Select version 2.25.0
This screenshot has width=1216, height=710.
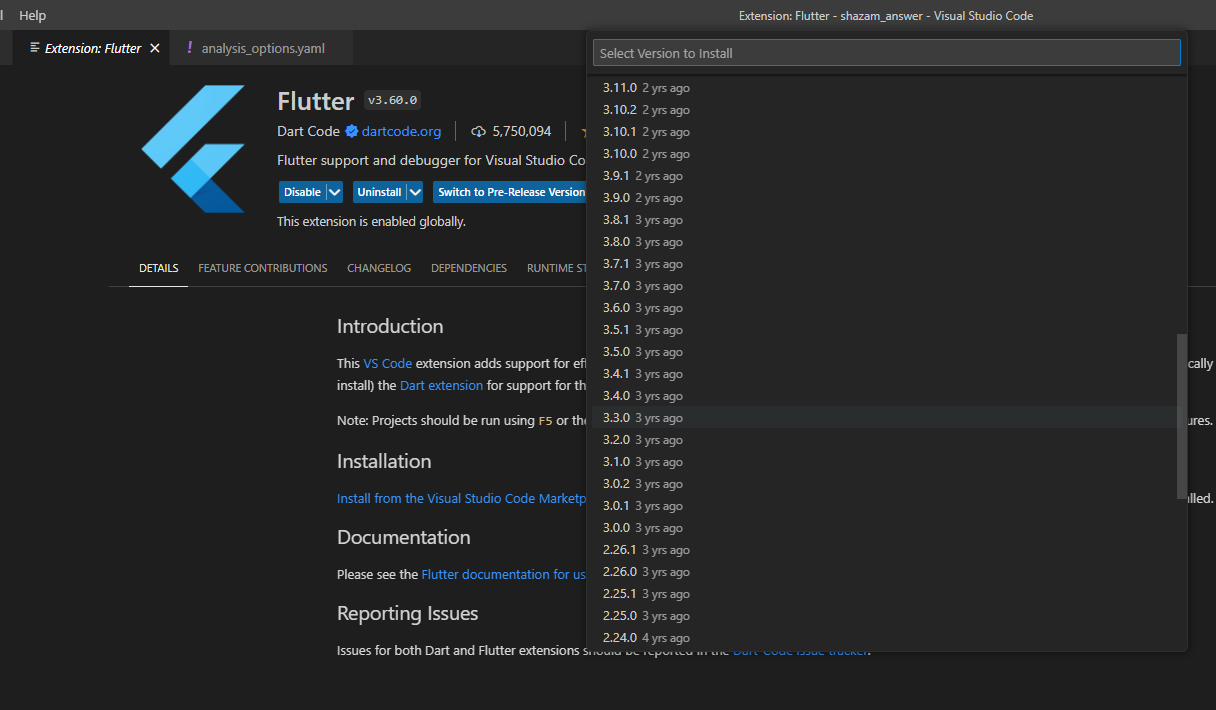887,616
